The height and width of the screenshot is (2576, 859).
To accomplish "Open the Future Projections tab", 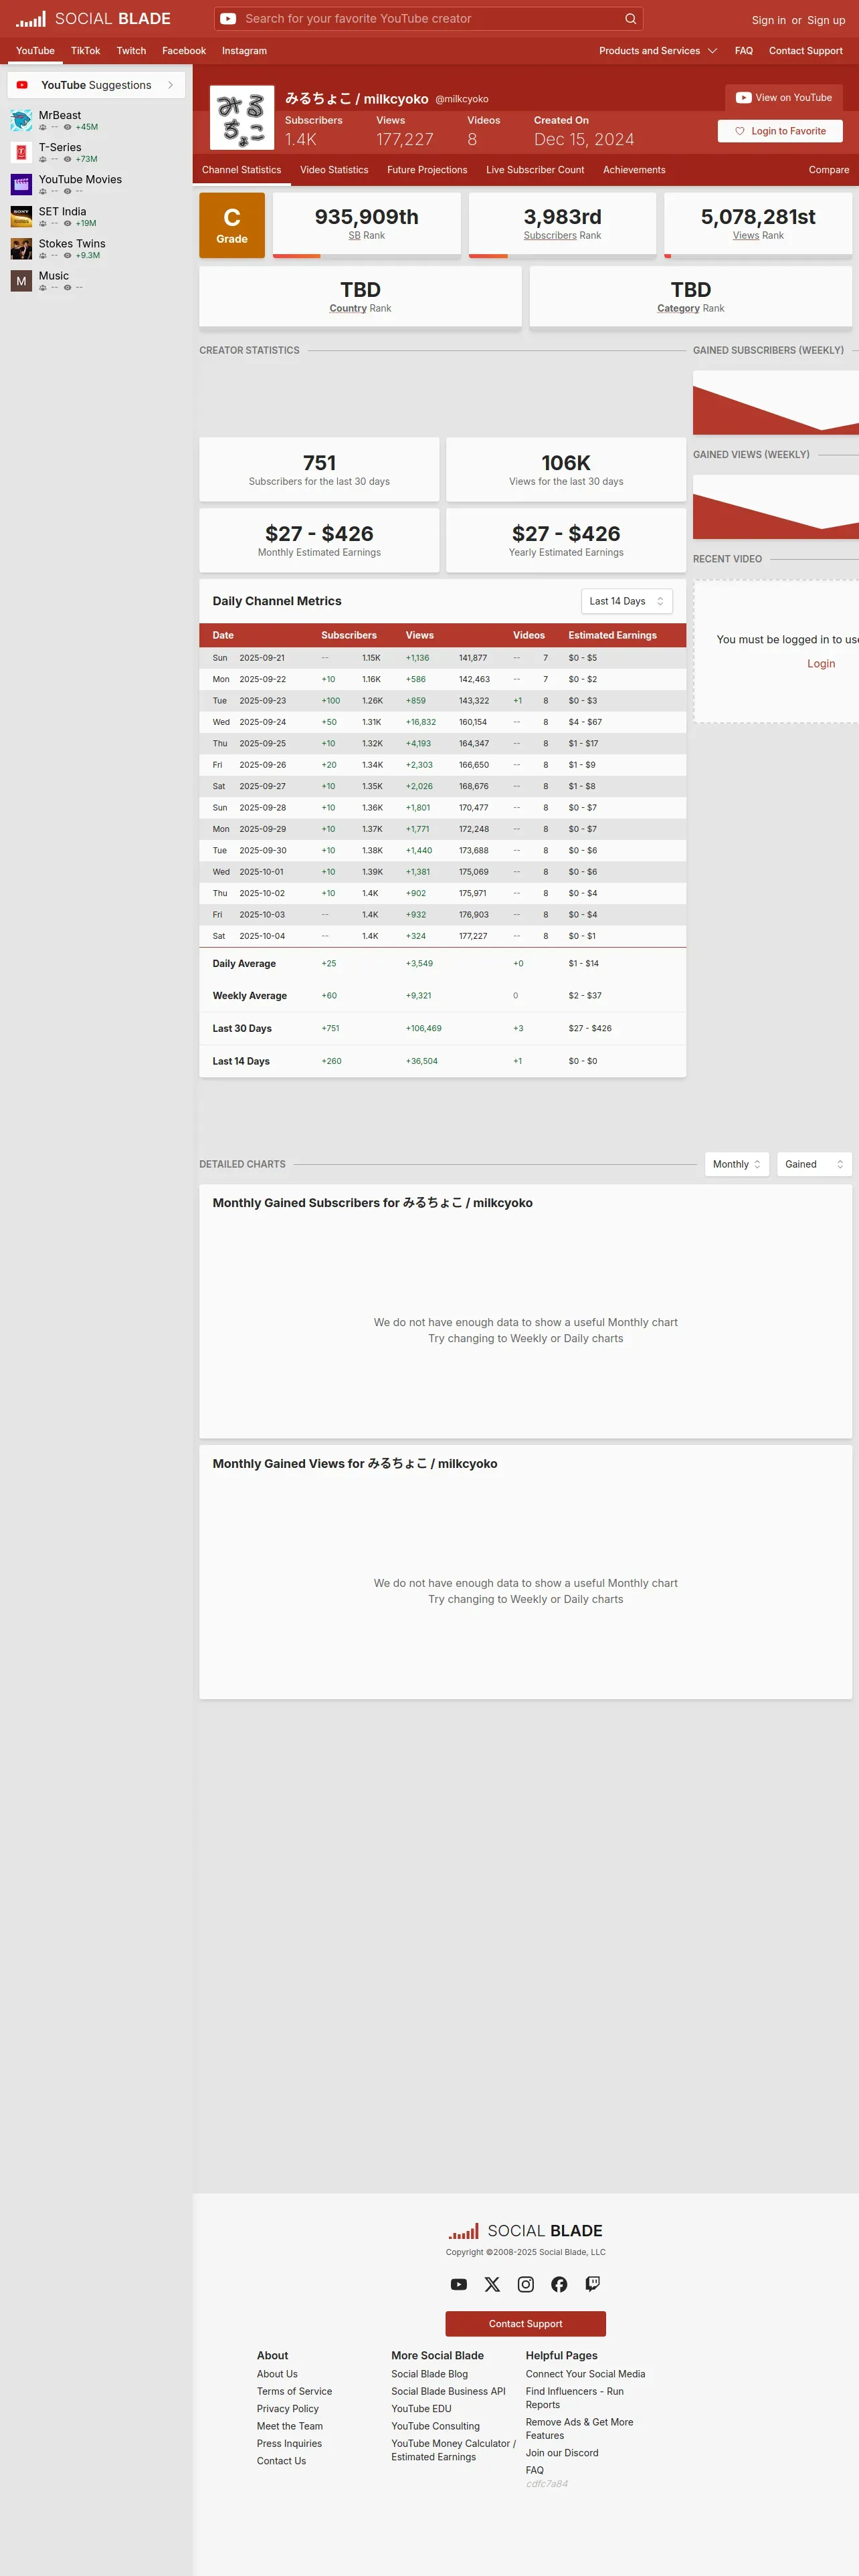I will pos(427,170).
